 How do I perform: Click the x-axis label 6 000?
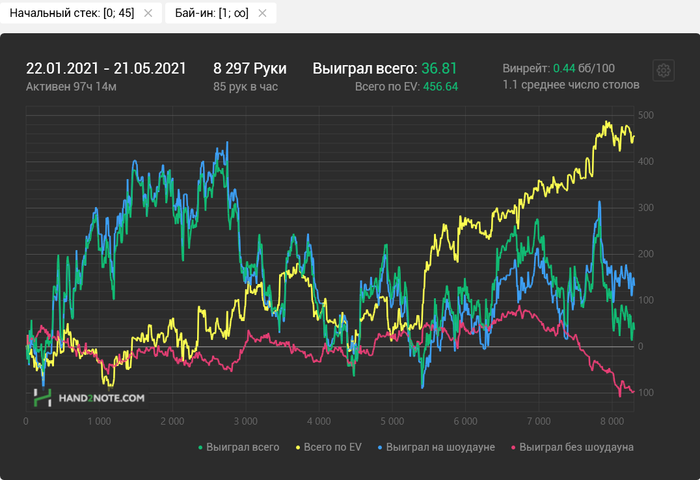[x=466, y=422]
